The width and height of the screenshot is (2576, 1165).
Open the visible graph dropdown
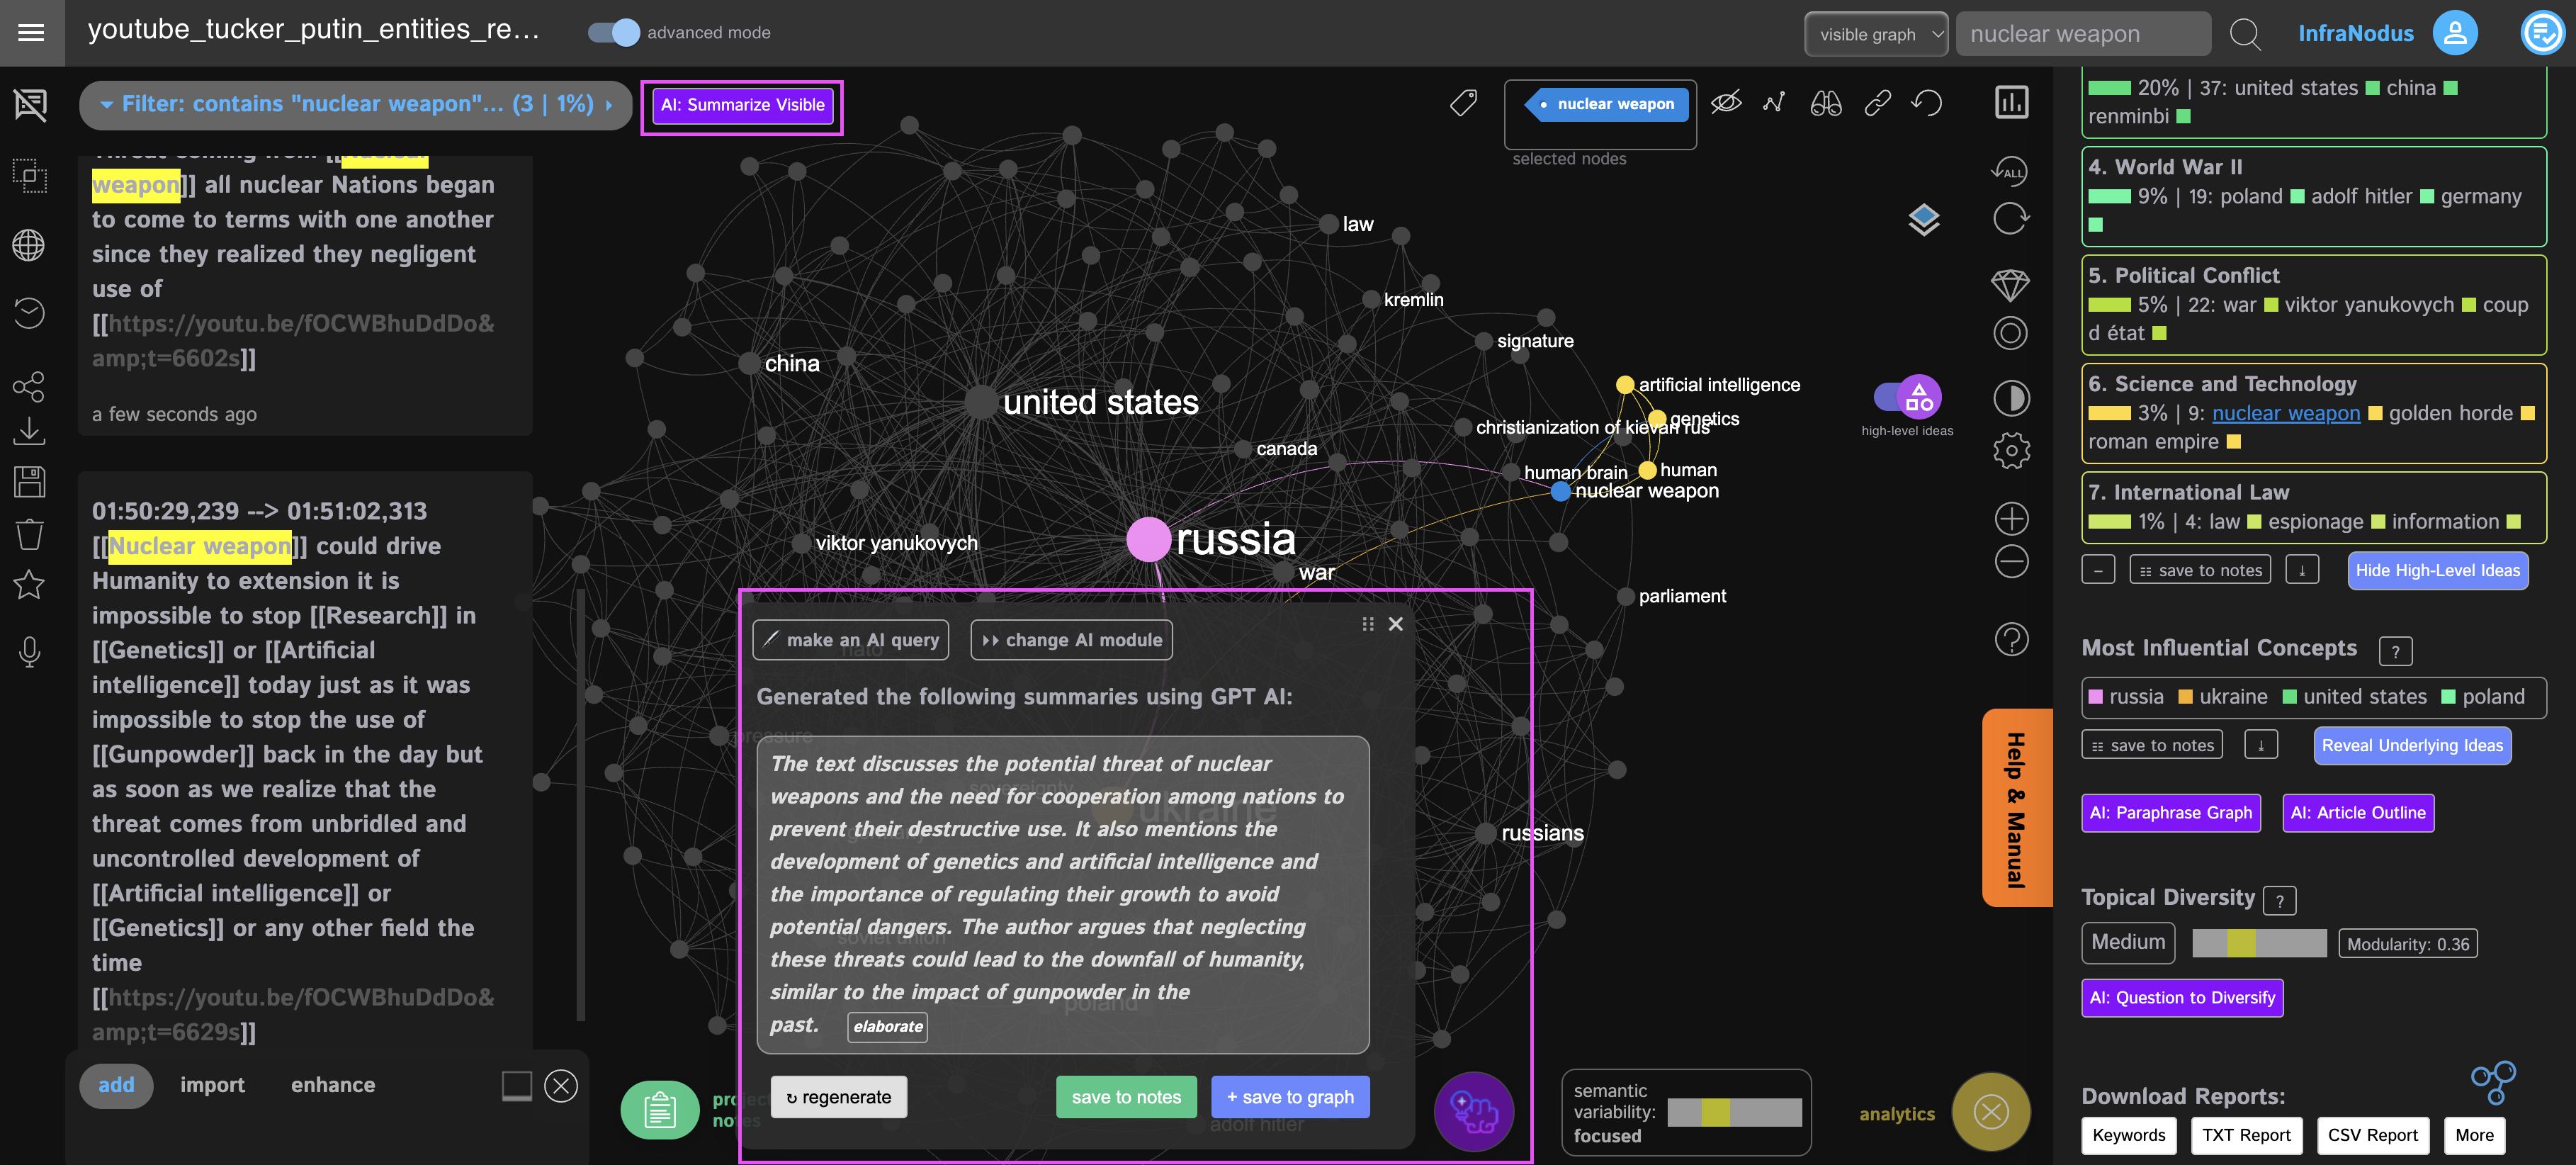(1875, 34)
